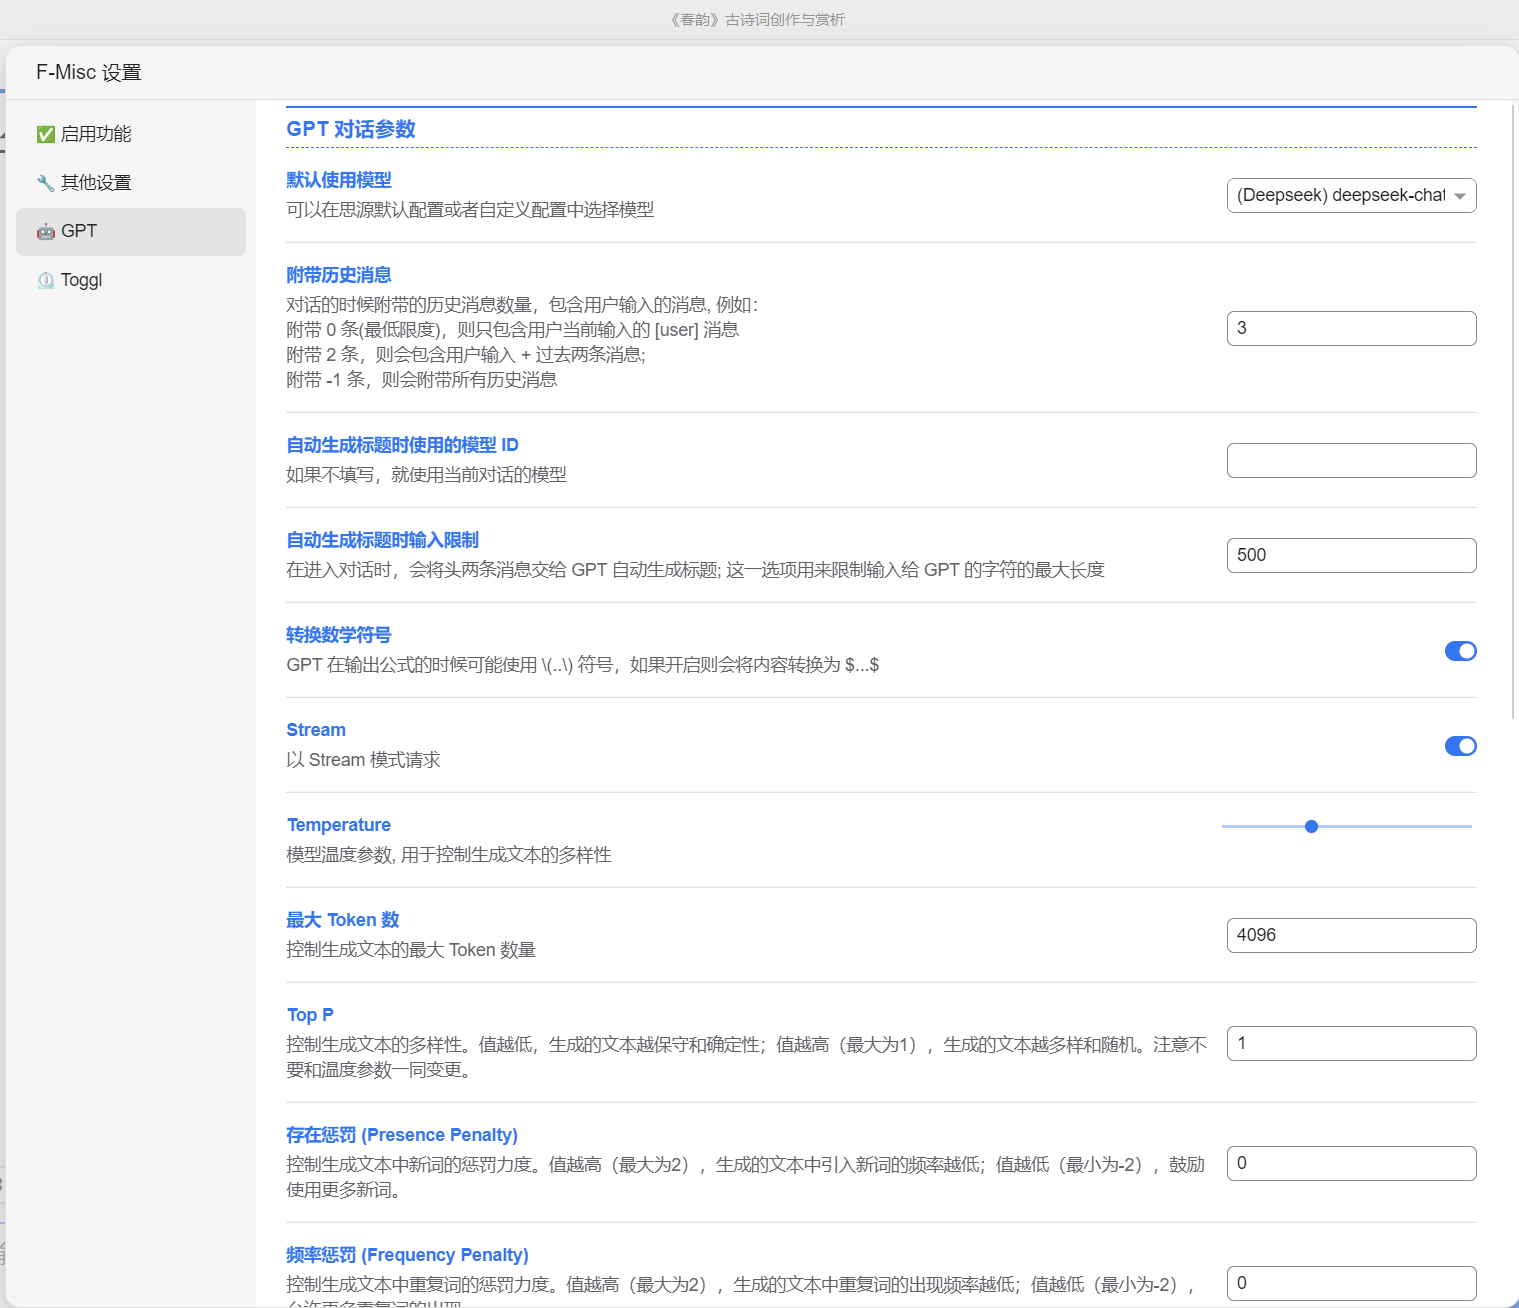This screenshot has height=1308, width=1519.
Task: Click the Temperature setting title
Action: [339, 825]
